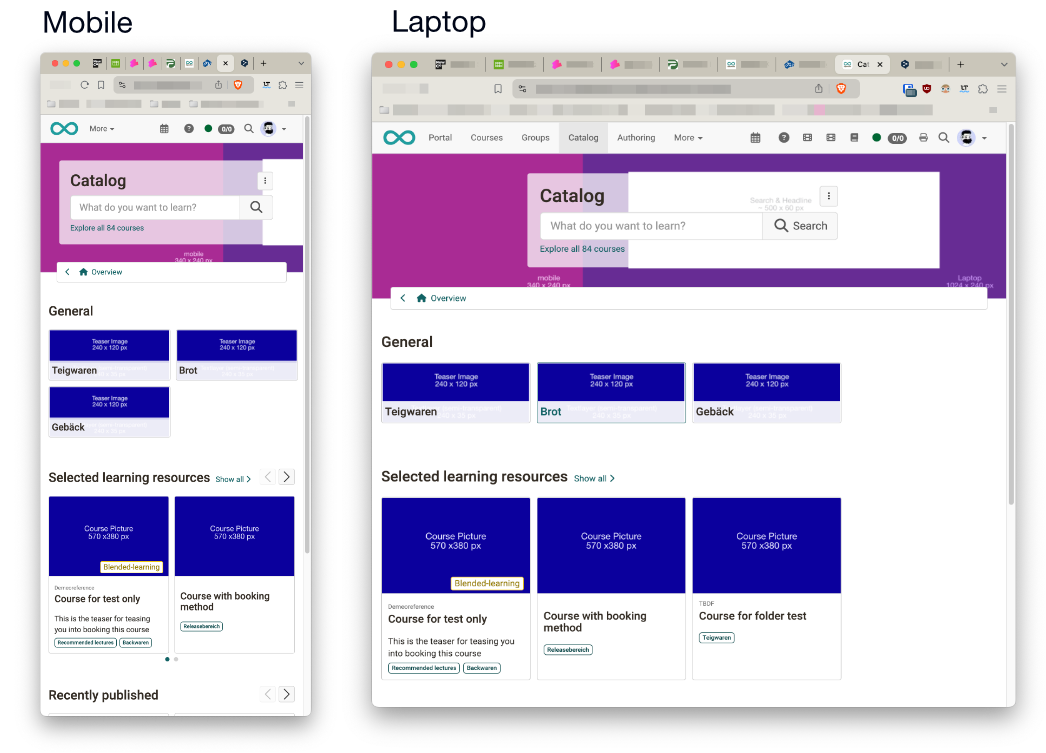Image resolution: width=1046 pixels, height=753 pixels.
Task: Click the back chevron in mobile Overview breadcrumb
Action: pyautogui.click(x=68, y=272)
